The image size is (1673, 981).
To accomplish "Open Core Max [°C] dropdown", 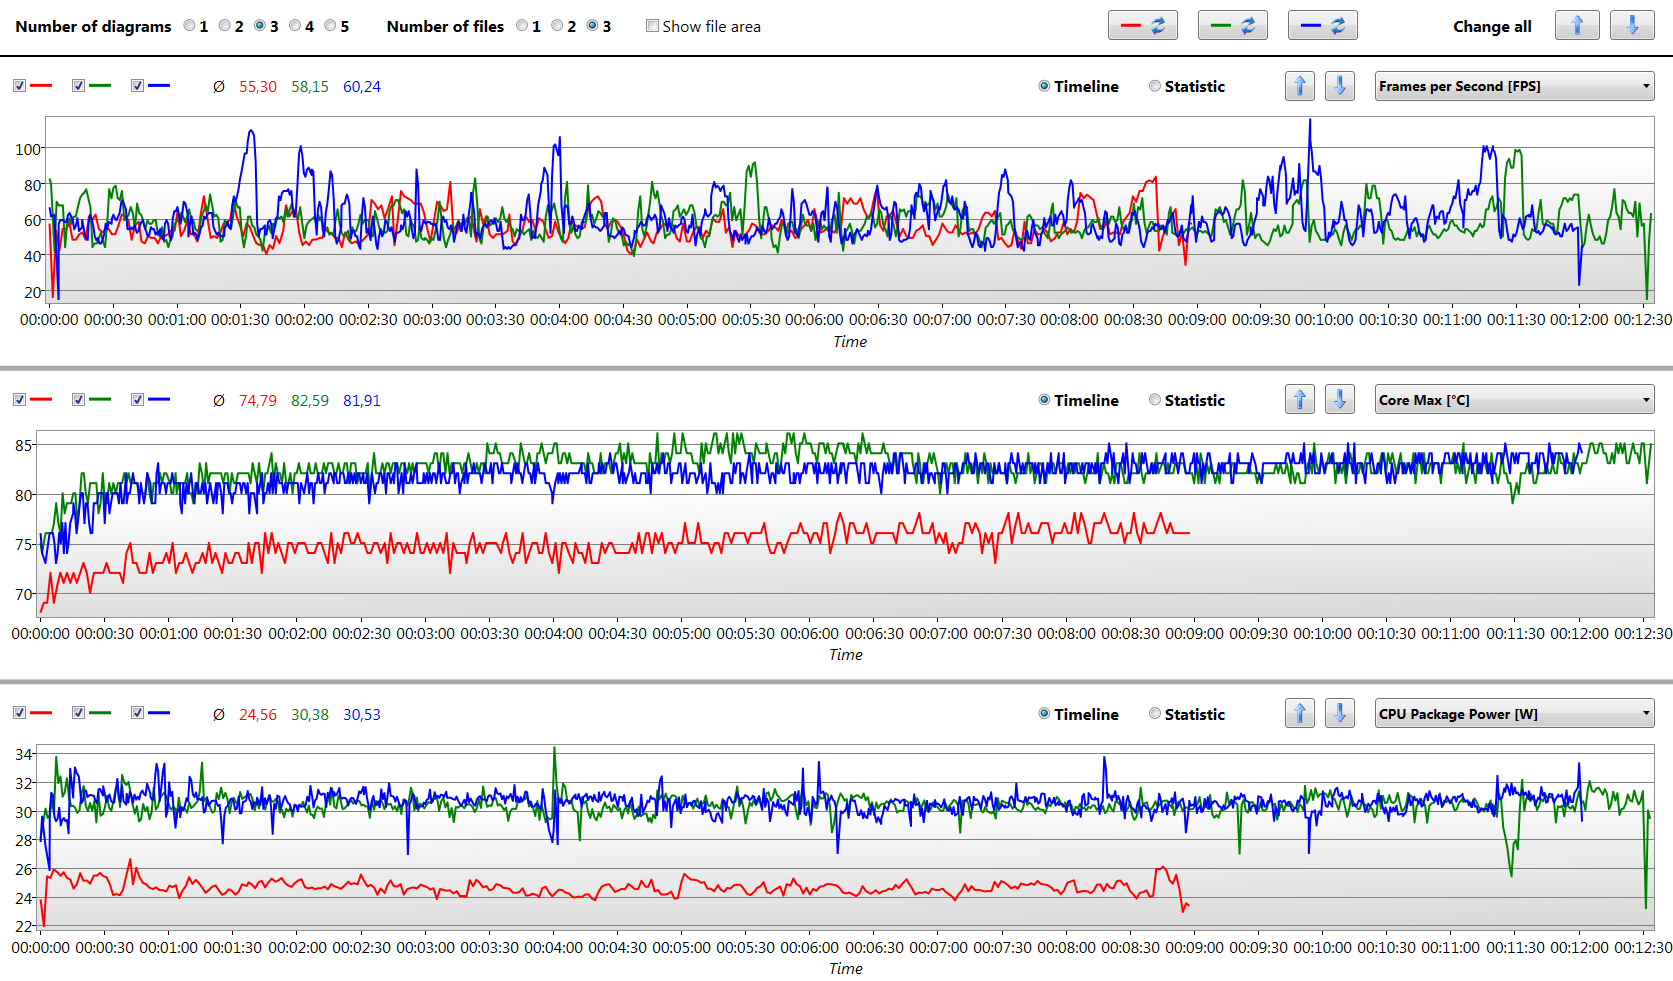I will [x=1515, y=400].
